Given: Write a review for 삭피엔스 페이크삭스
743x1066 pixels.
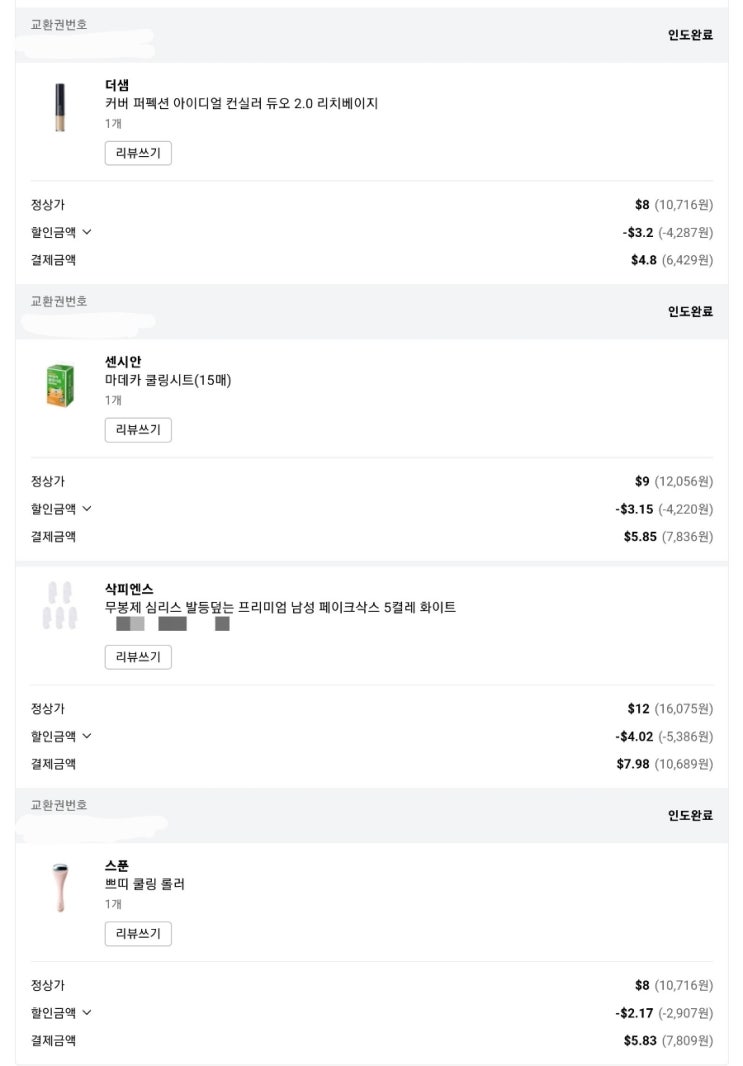Looking at the screenshot, I should (138, 657).
